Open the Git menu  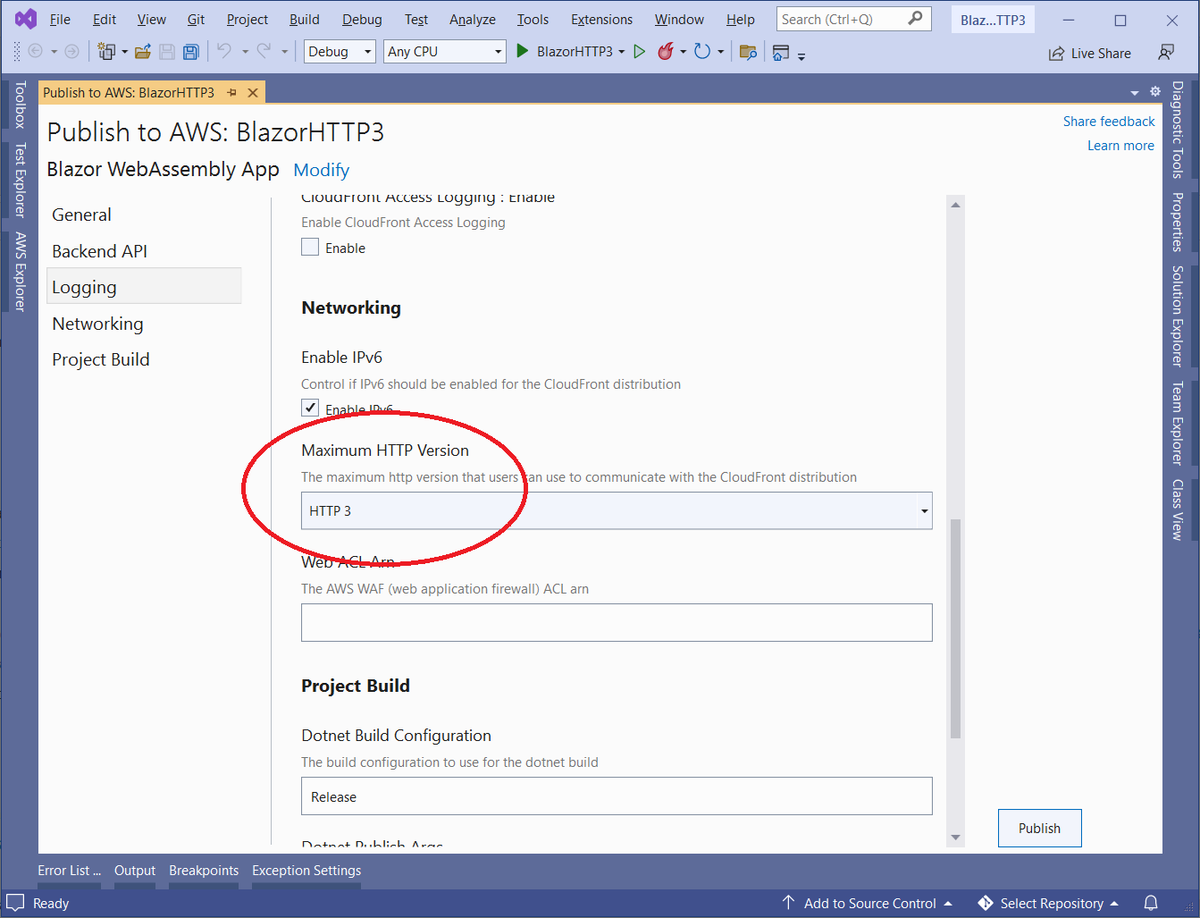pos(196,19)
